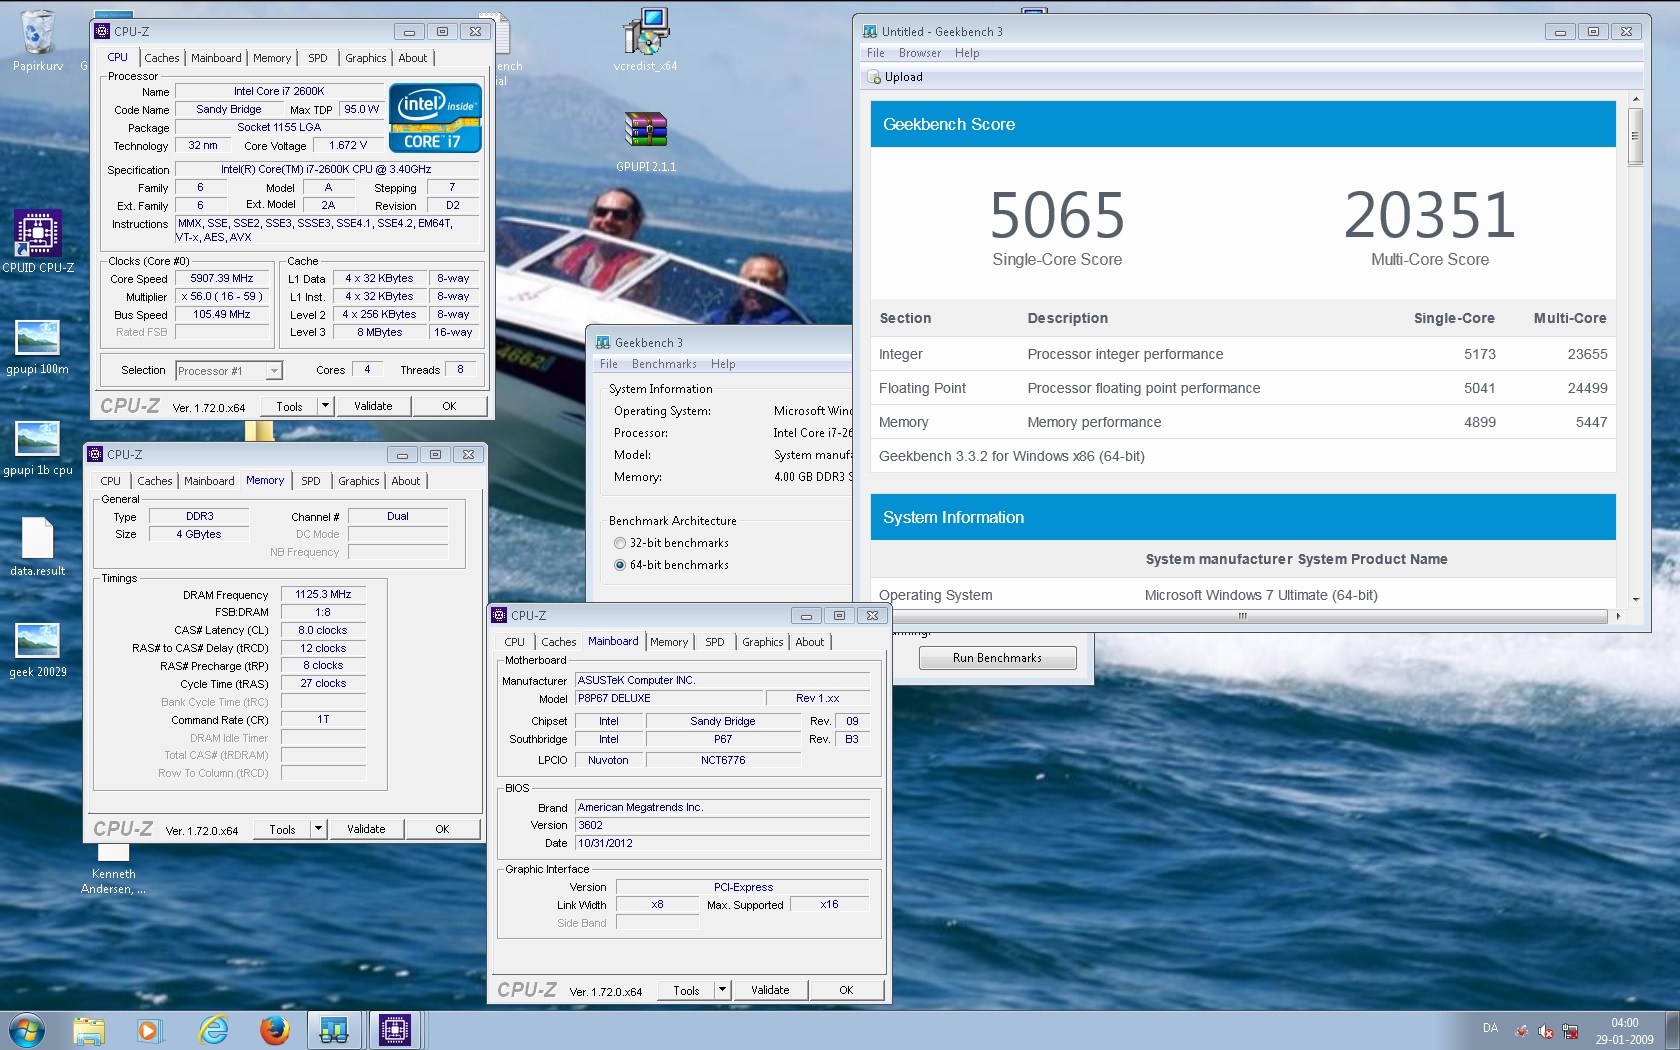Launch Firefox from the taskbar
This screenshot has width=1680, height=1050.
(274, 1030)
